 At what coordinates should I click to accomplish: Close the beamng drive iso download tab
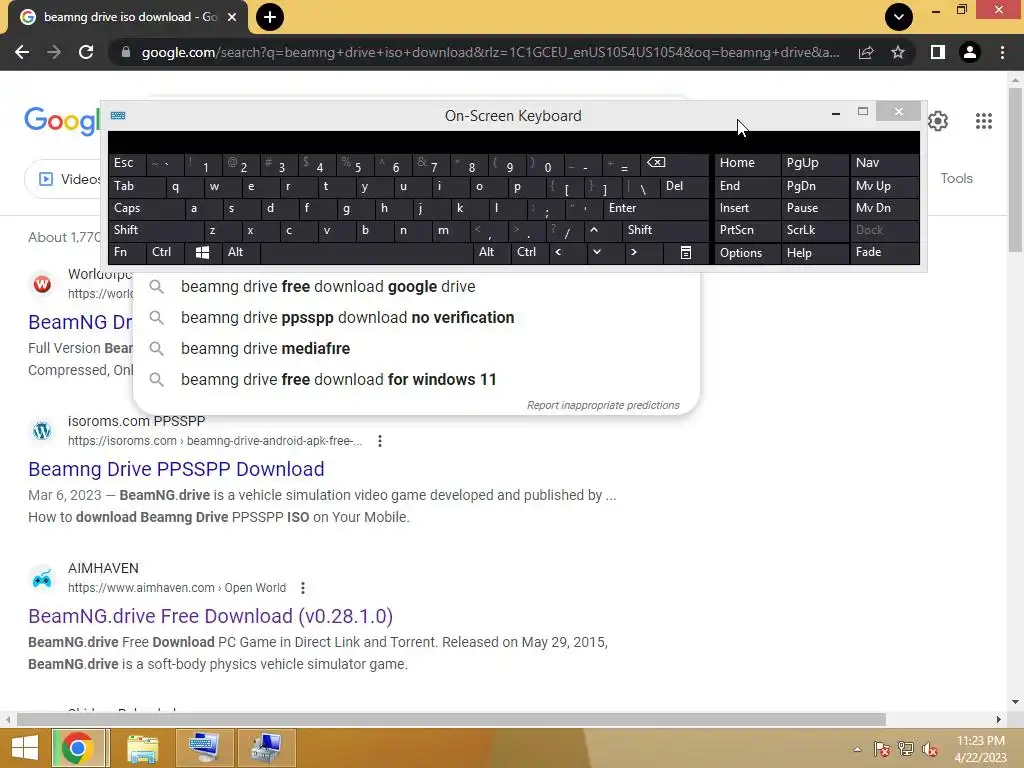232,17
